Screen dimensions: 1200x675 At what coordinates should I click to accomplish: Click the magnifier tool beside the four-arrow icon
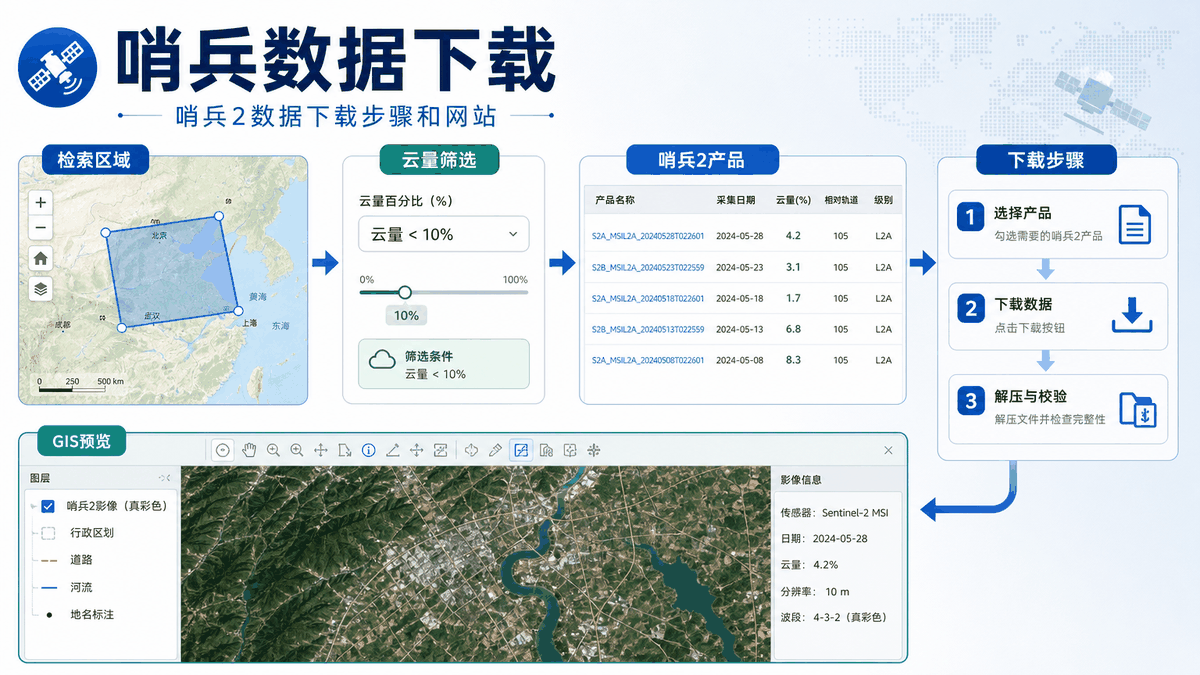[x=297, y=451]
